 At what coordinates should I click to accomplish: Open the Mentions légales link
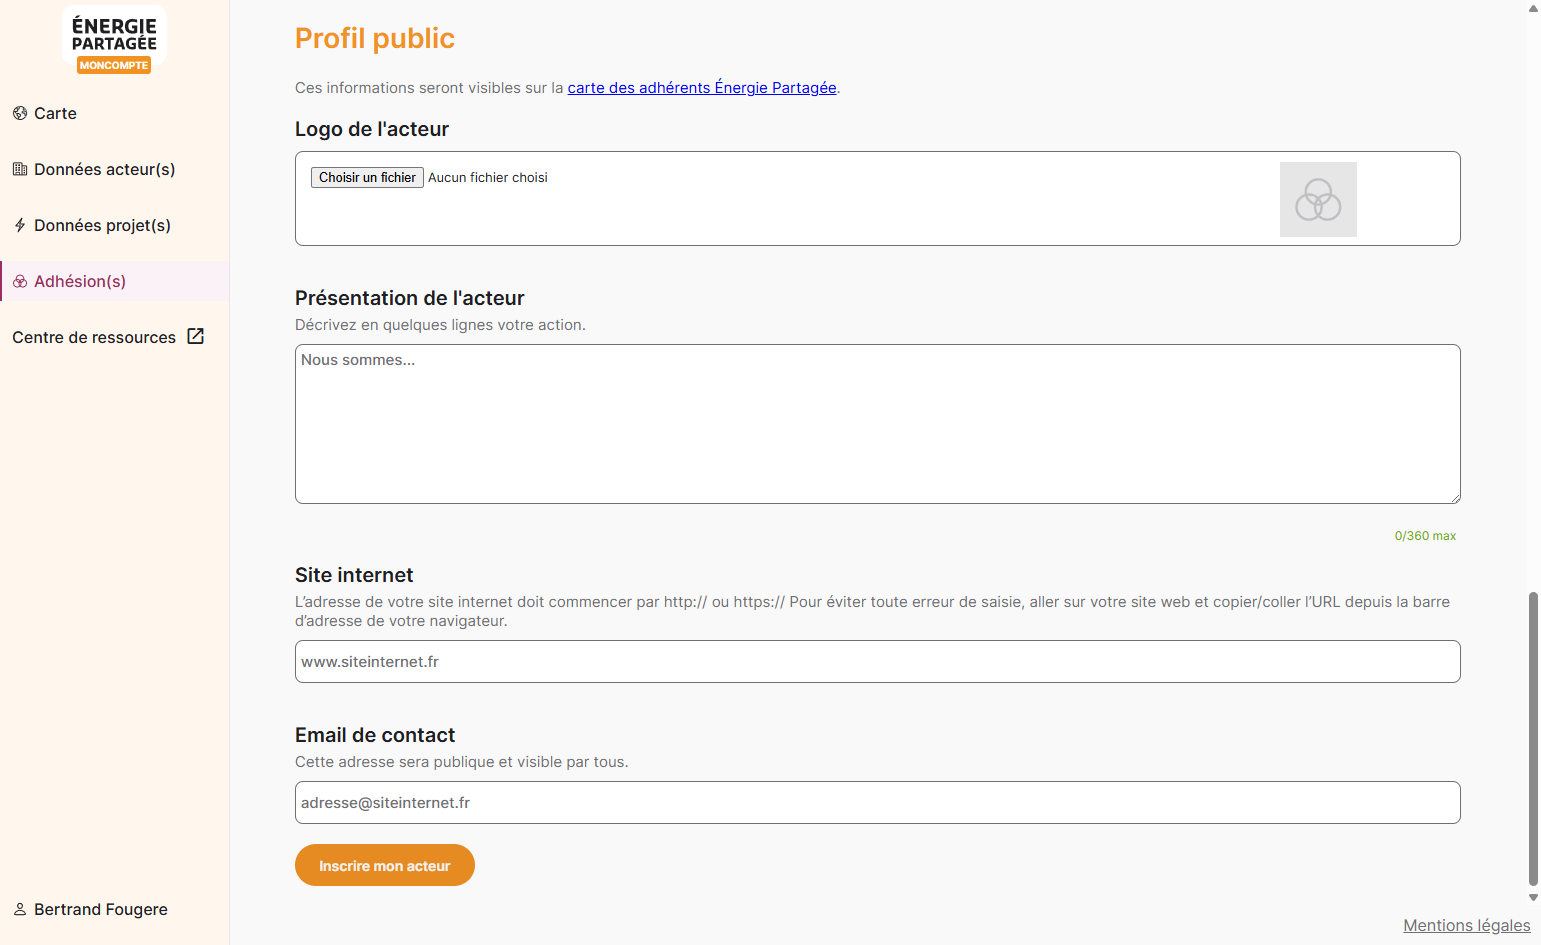[x=1467, y=925]
